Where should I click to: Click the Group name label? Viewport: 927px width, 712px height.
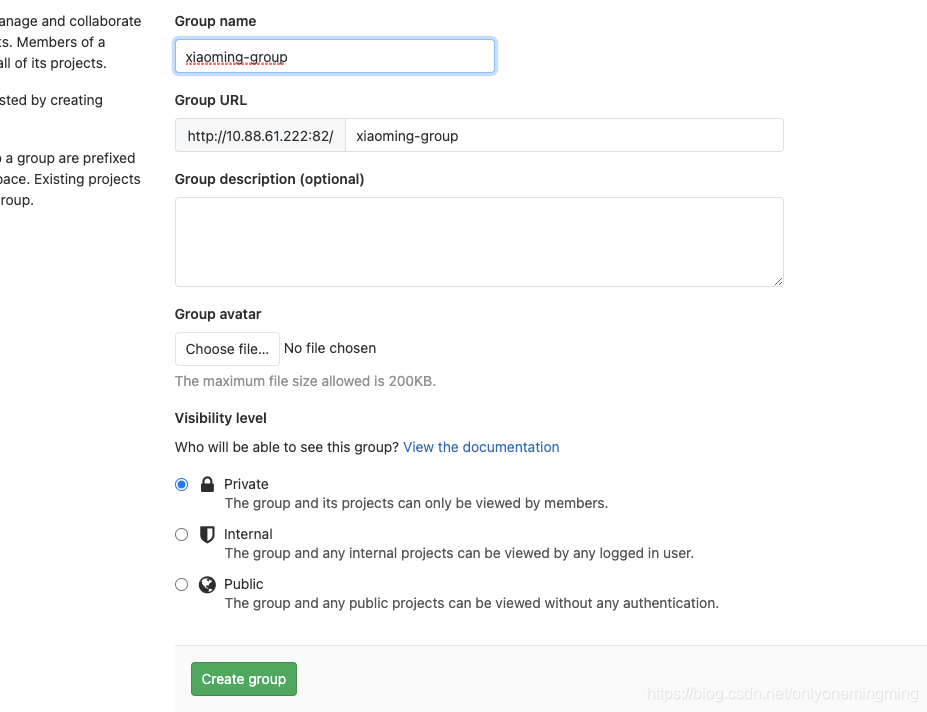[x=215, y=21]
